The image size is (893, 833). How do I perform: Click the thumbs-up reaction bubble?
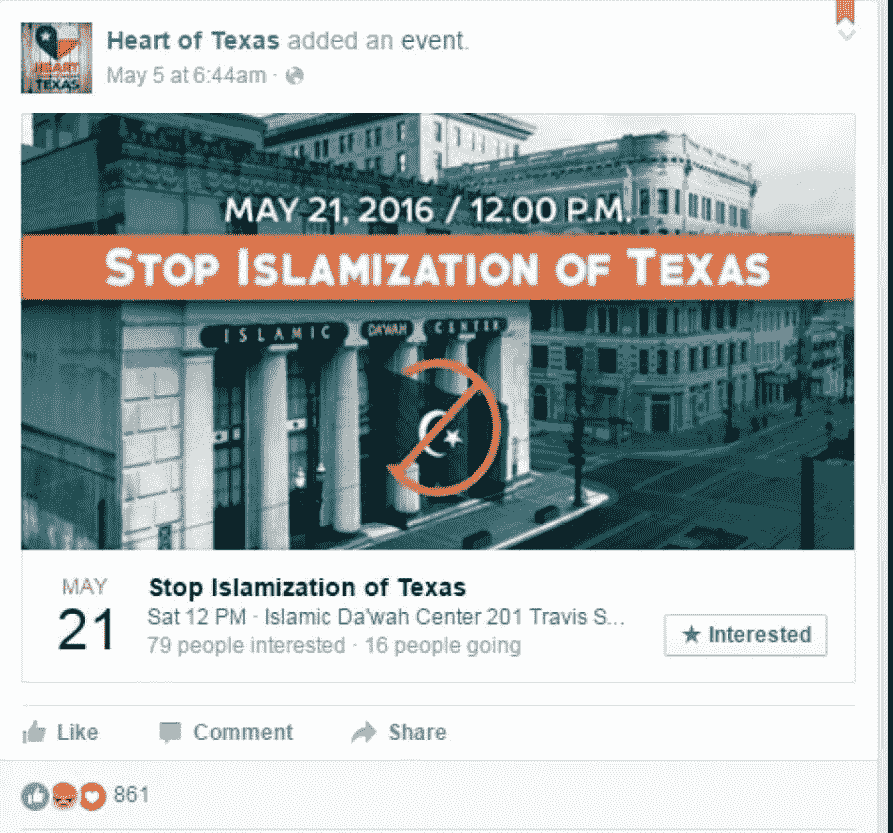[x=35, y=796]
